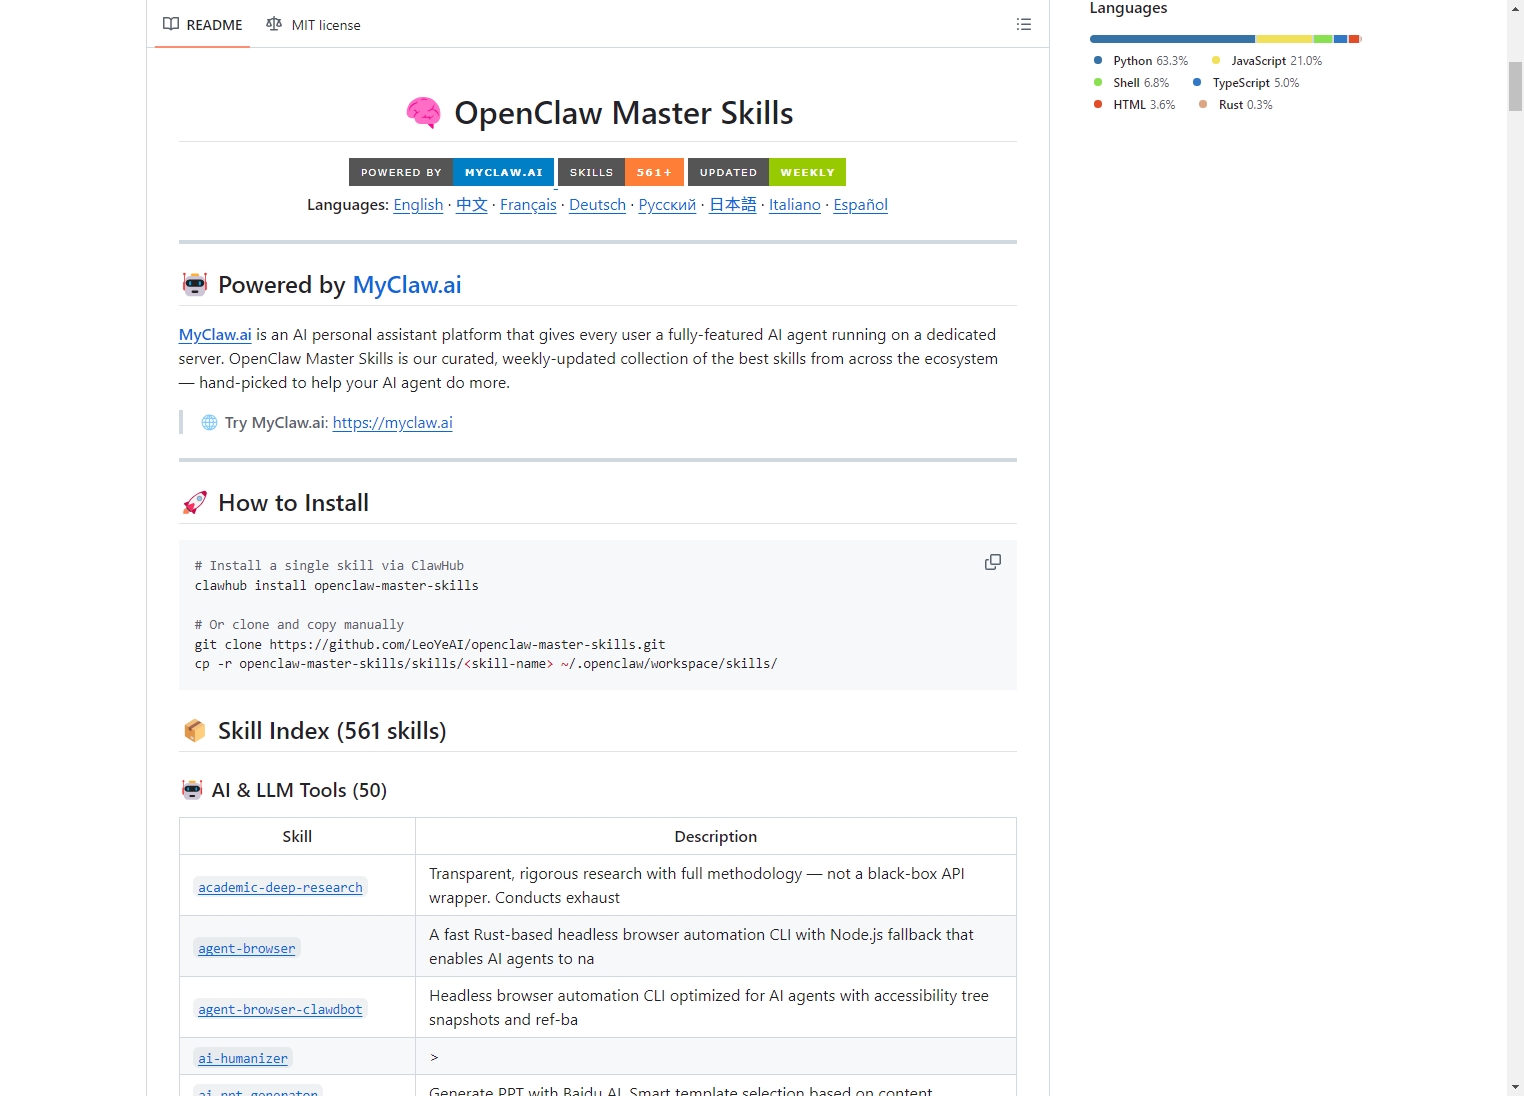Click the languages color bar
Screen dimensions: 1524x1096
(1226, 39)
